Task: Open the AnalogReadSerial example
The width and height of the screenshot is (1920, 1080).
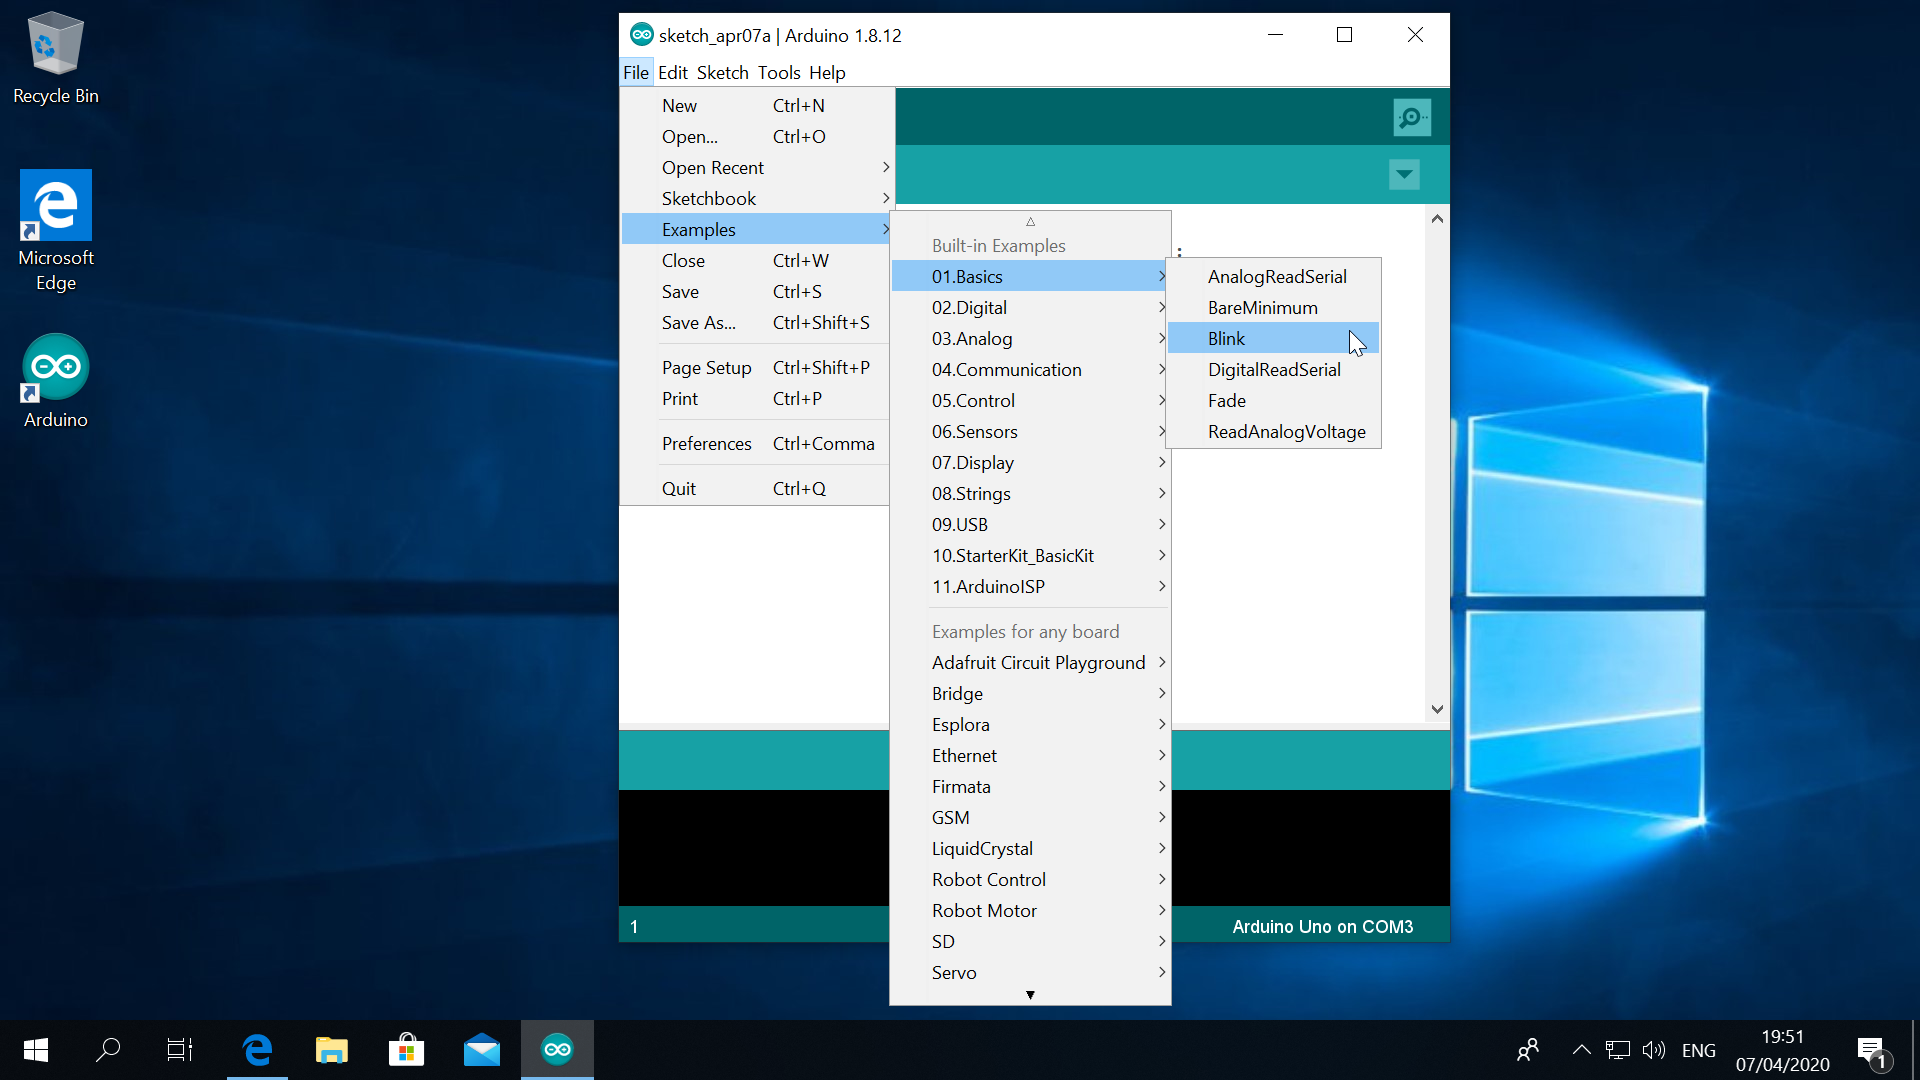Action: coord(1274,277)
